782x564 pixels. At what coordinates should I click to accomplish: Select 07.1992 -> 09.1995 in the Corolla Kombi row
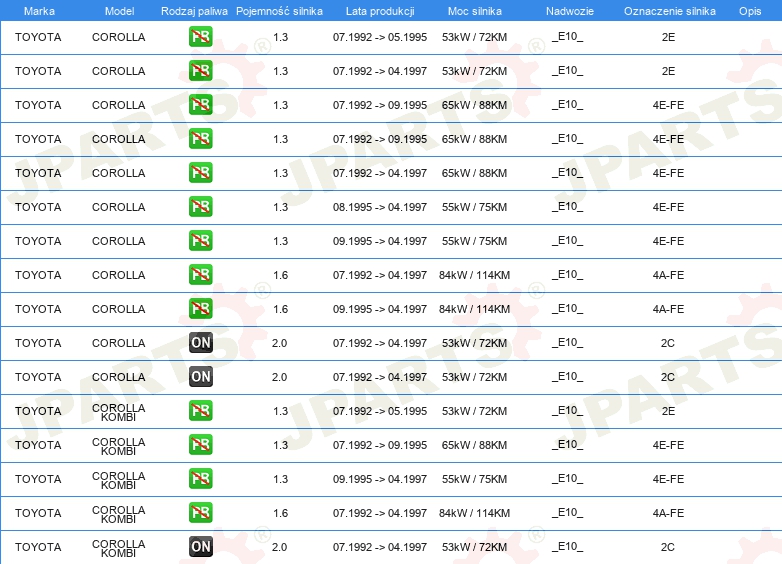380,445
